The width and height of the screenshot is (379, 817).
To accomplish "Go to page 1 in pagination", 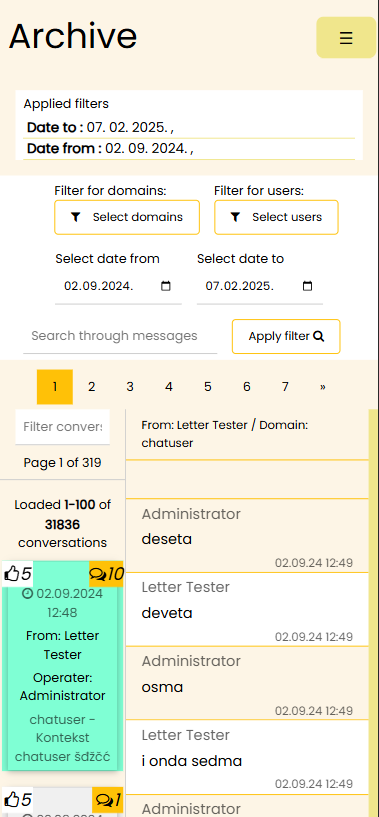I will (x=55, y=387).
